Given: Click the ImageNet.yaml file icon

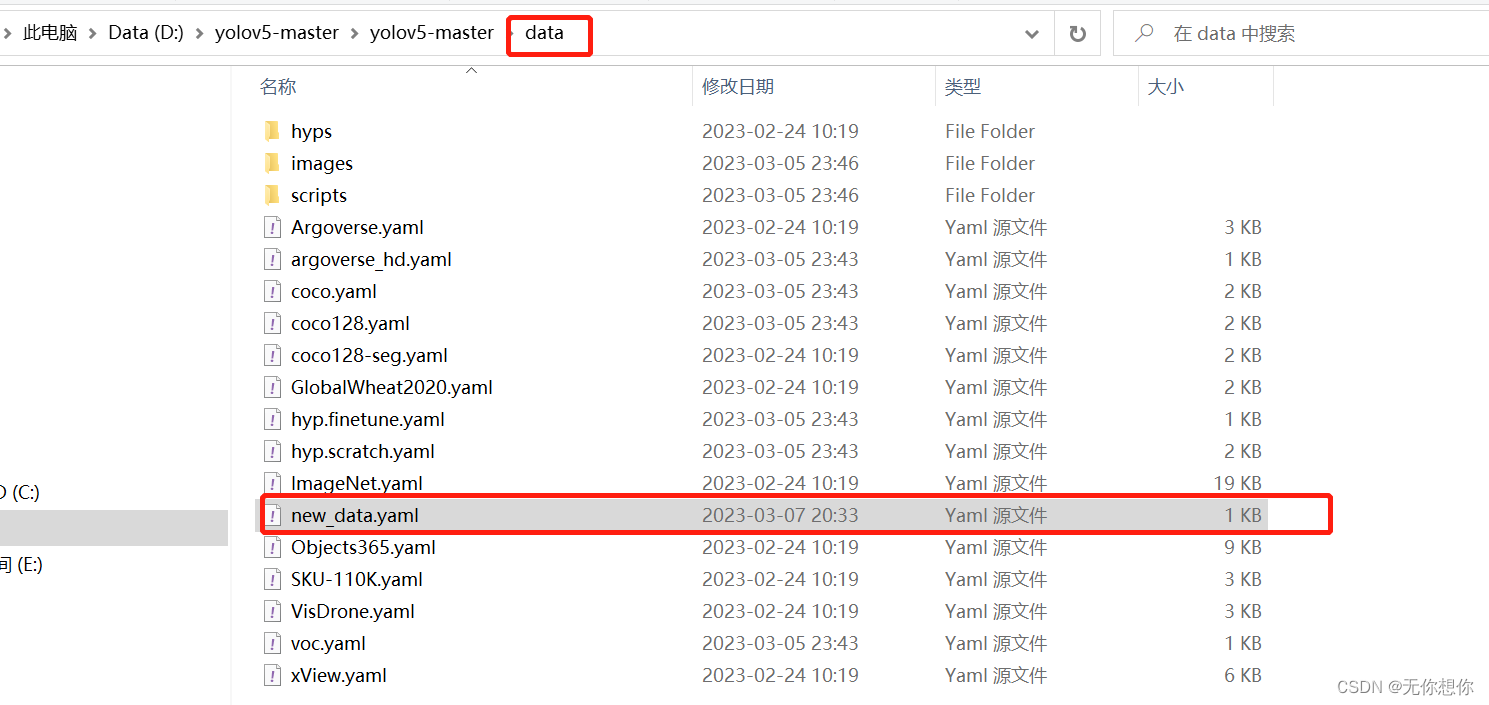Looking at the screenshot, I should pos(272,483).
